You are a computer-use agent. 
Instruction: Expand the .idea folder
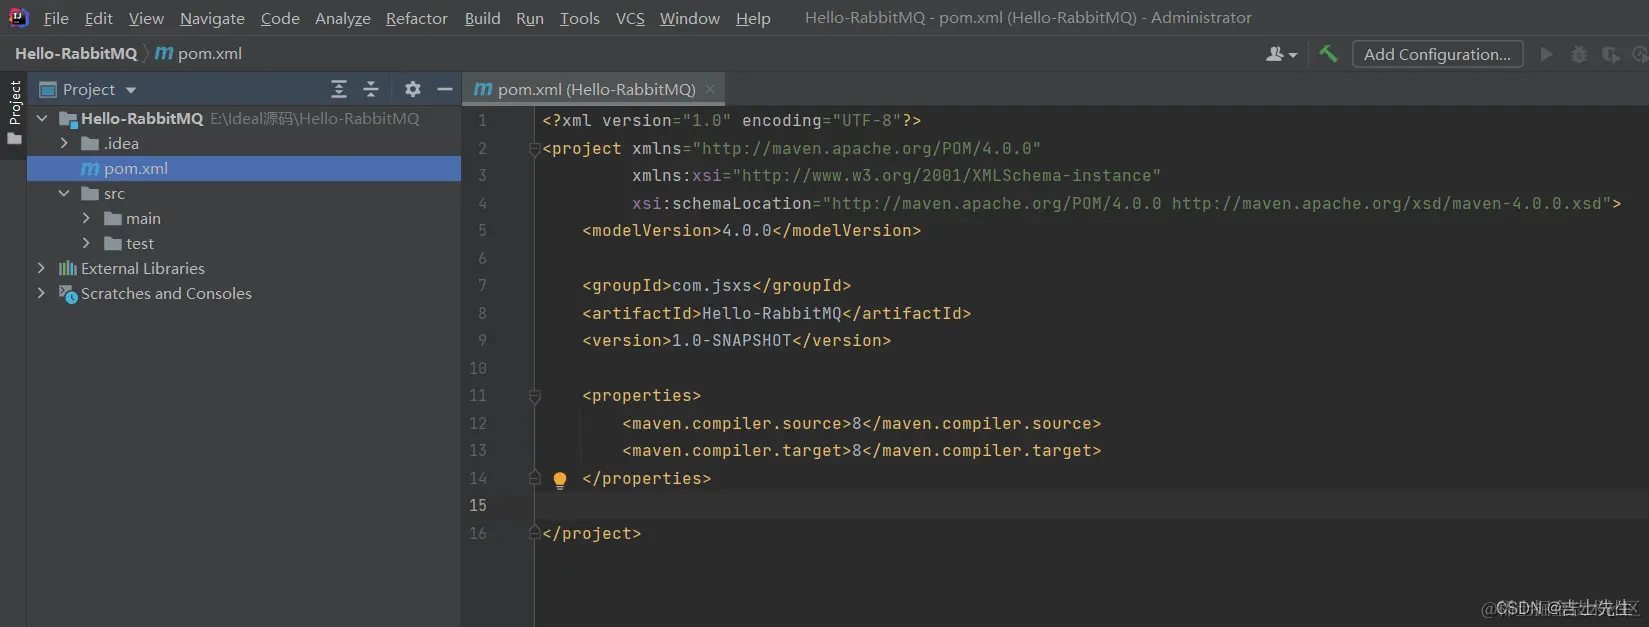coord(64,143)
